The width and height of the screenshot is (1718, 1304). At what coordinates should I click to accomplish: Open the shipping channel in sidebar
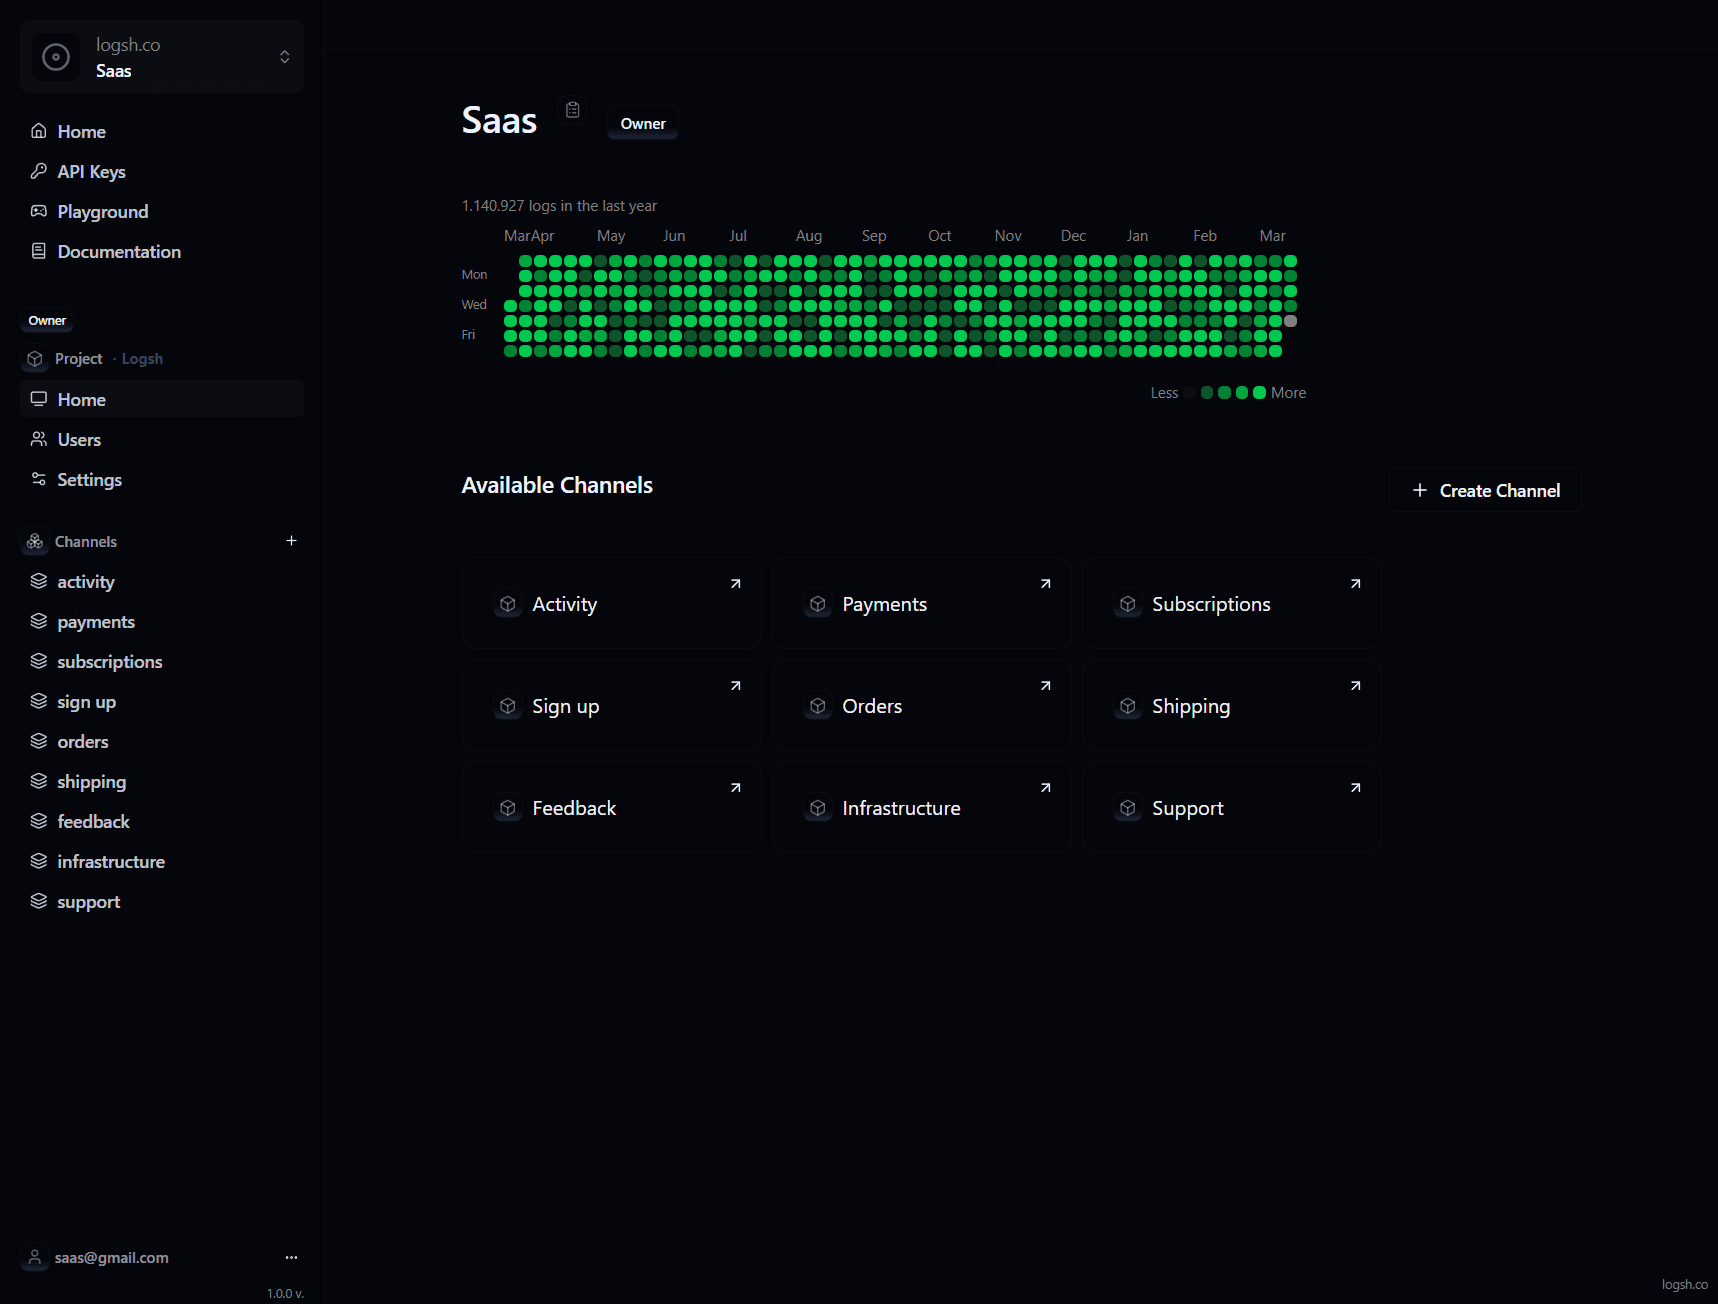[x=162, y=782]
